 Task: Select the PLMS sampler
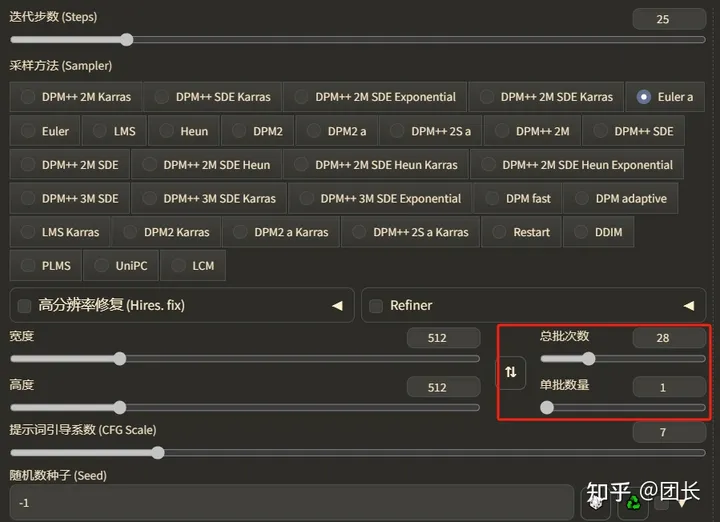point(46,266)
